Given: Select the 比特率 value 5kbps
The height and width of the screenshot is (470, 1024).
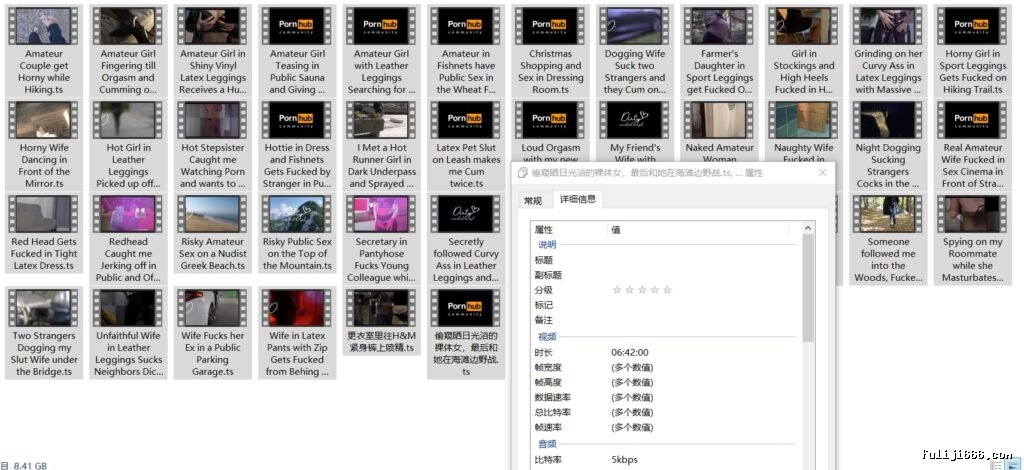Looking at the screenshot, I should click(x=624, y=460).
